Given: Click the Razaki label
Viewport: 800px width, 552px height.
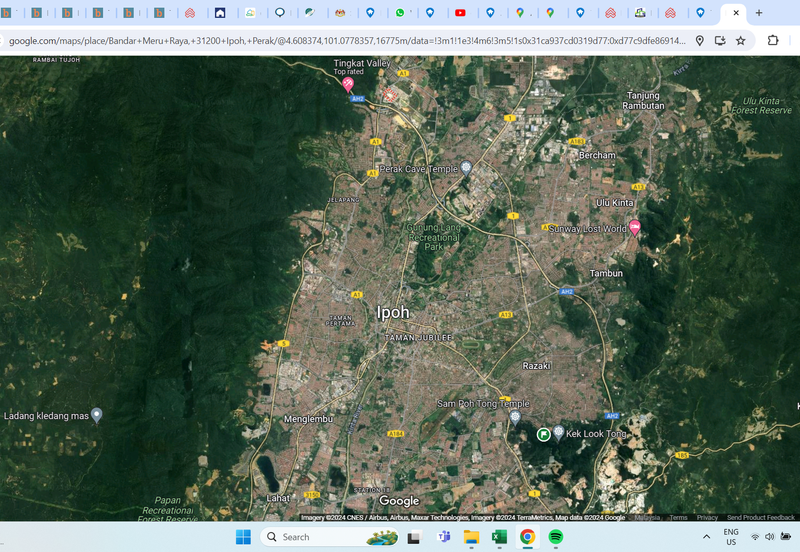Looking at the screenshot, I should [536, 366].
